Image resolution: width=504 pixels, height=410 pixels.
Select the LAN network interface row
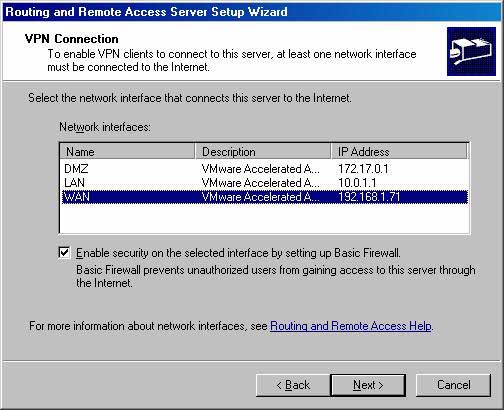pos(265,183)
